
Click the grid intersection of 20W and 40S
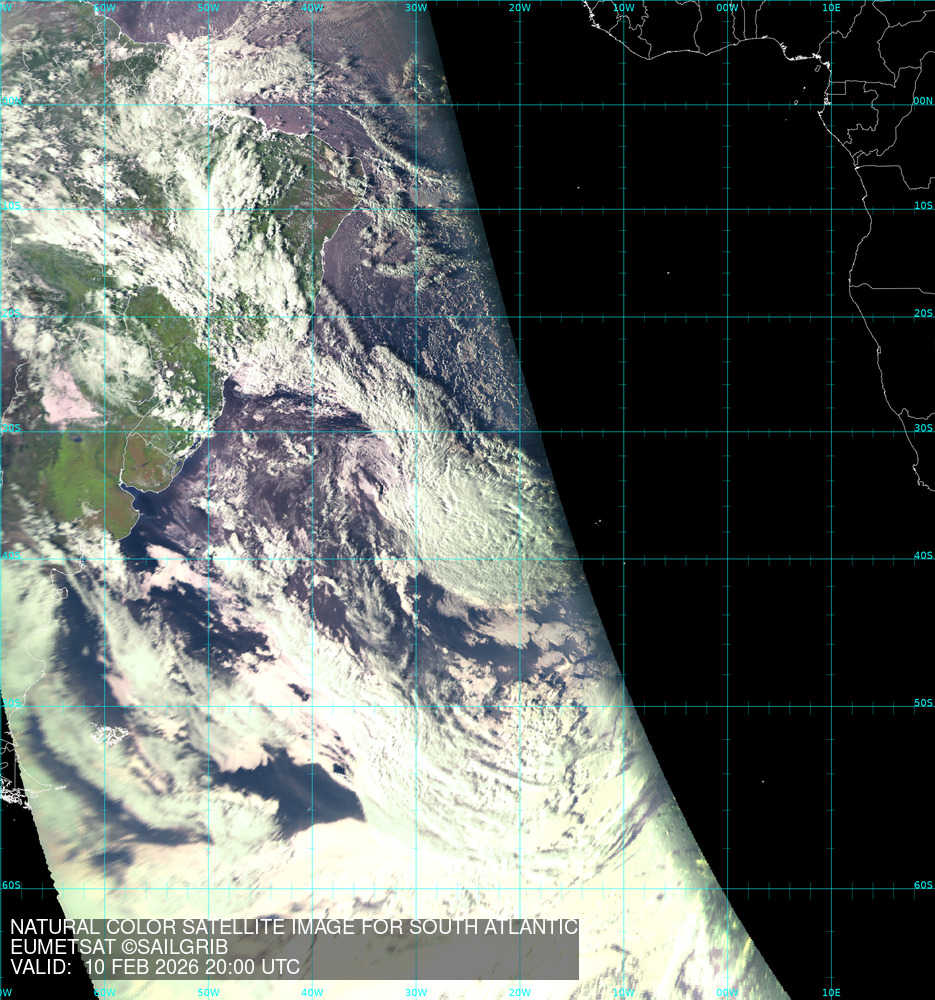[x=520, y=558]
